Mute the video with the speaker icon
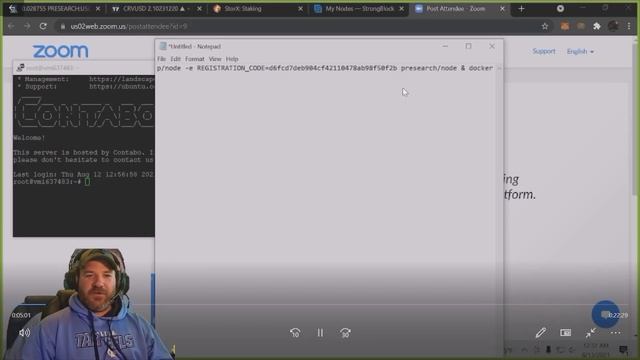 pyautogui.click(x=24, y=333)
